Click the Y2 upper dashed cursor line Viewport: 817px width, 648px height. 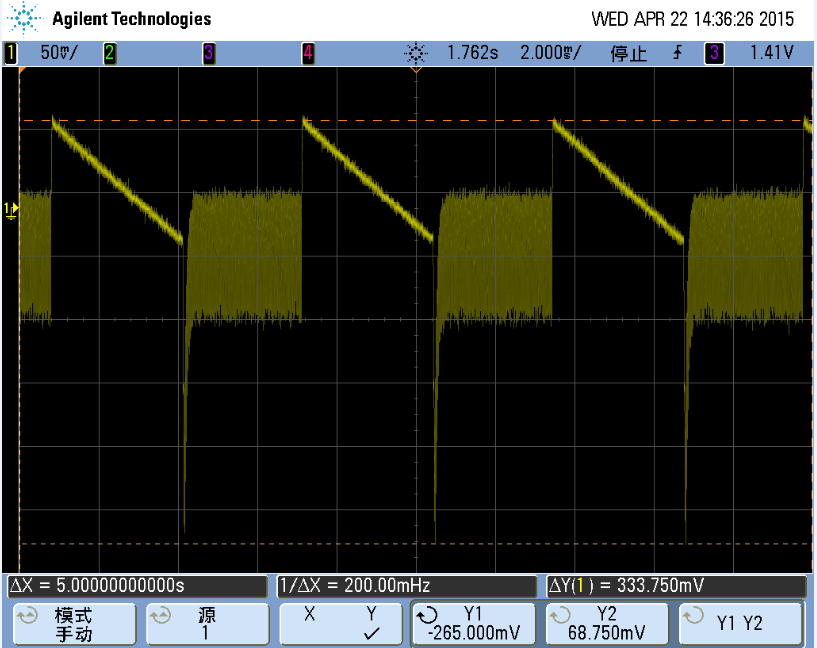(416, 121)
